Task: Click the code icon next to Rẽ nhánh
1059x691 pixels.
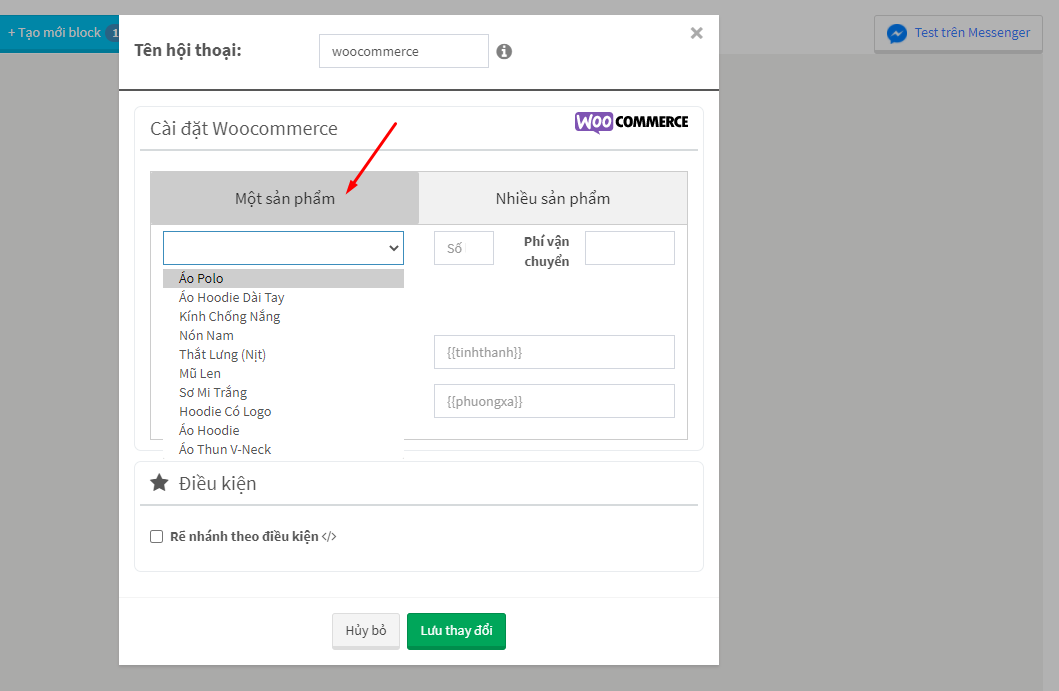Action: [329, 536]
